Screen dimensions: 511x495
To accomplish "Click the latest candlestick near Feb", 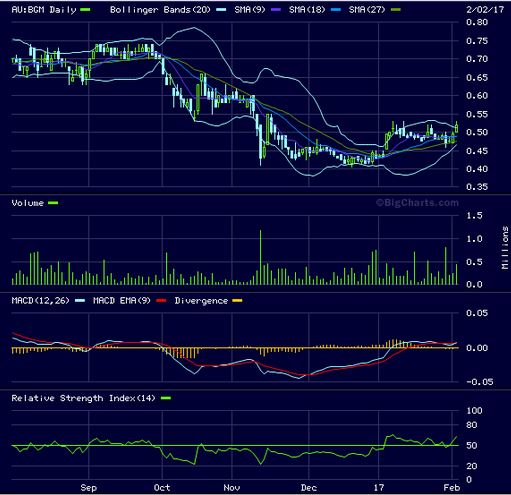I will (456, 127).
